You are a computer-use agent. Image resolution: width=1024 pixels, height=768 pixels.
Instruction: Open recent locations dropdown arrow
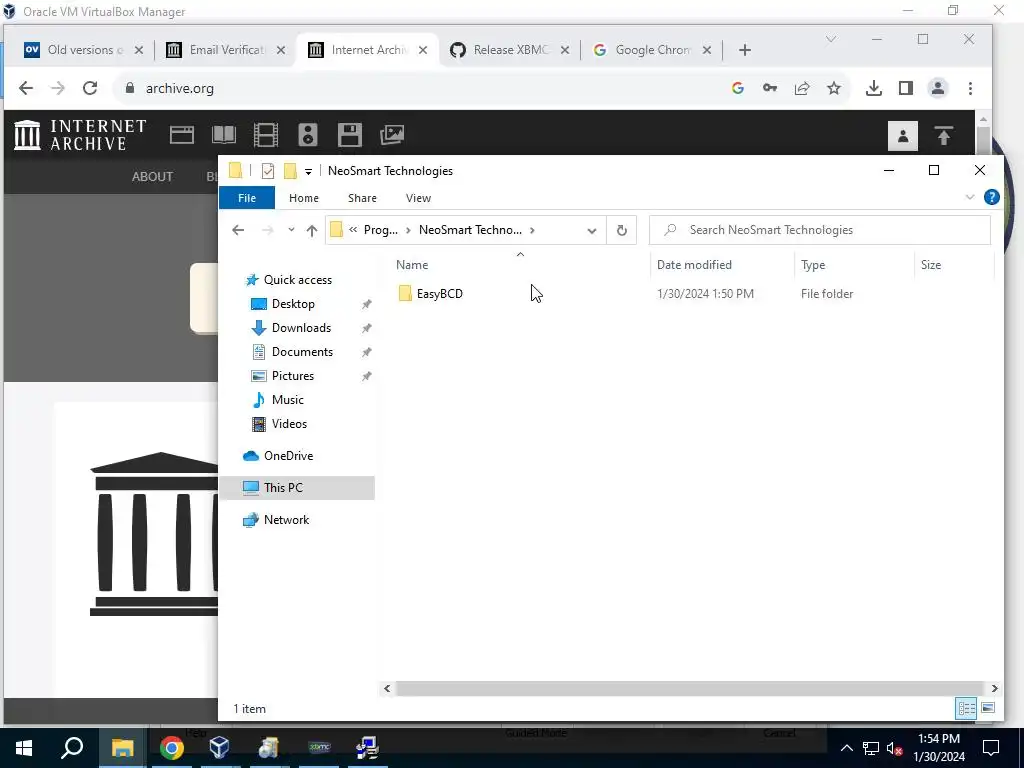(x=291, y=230)
